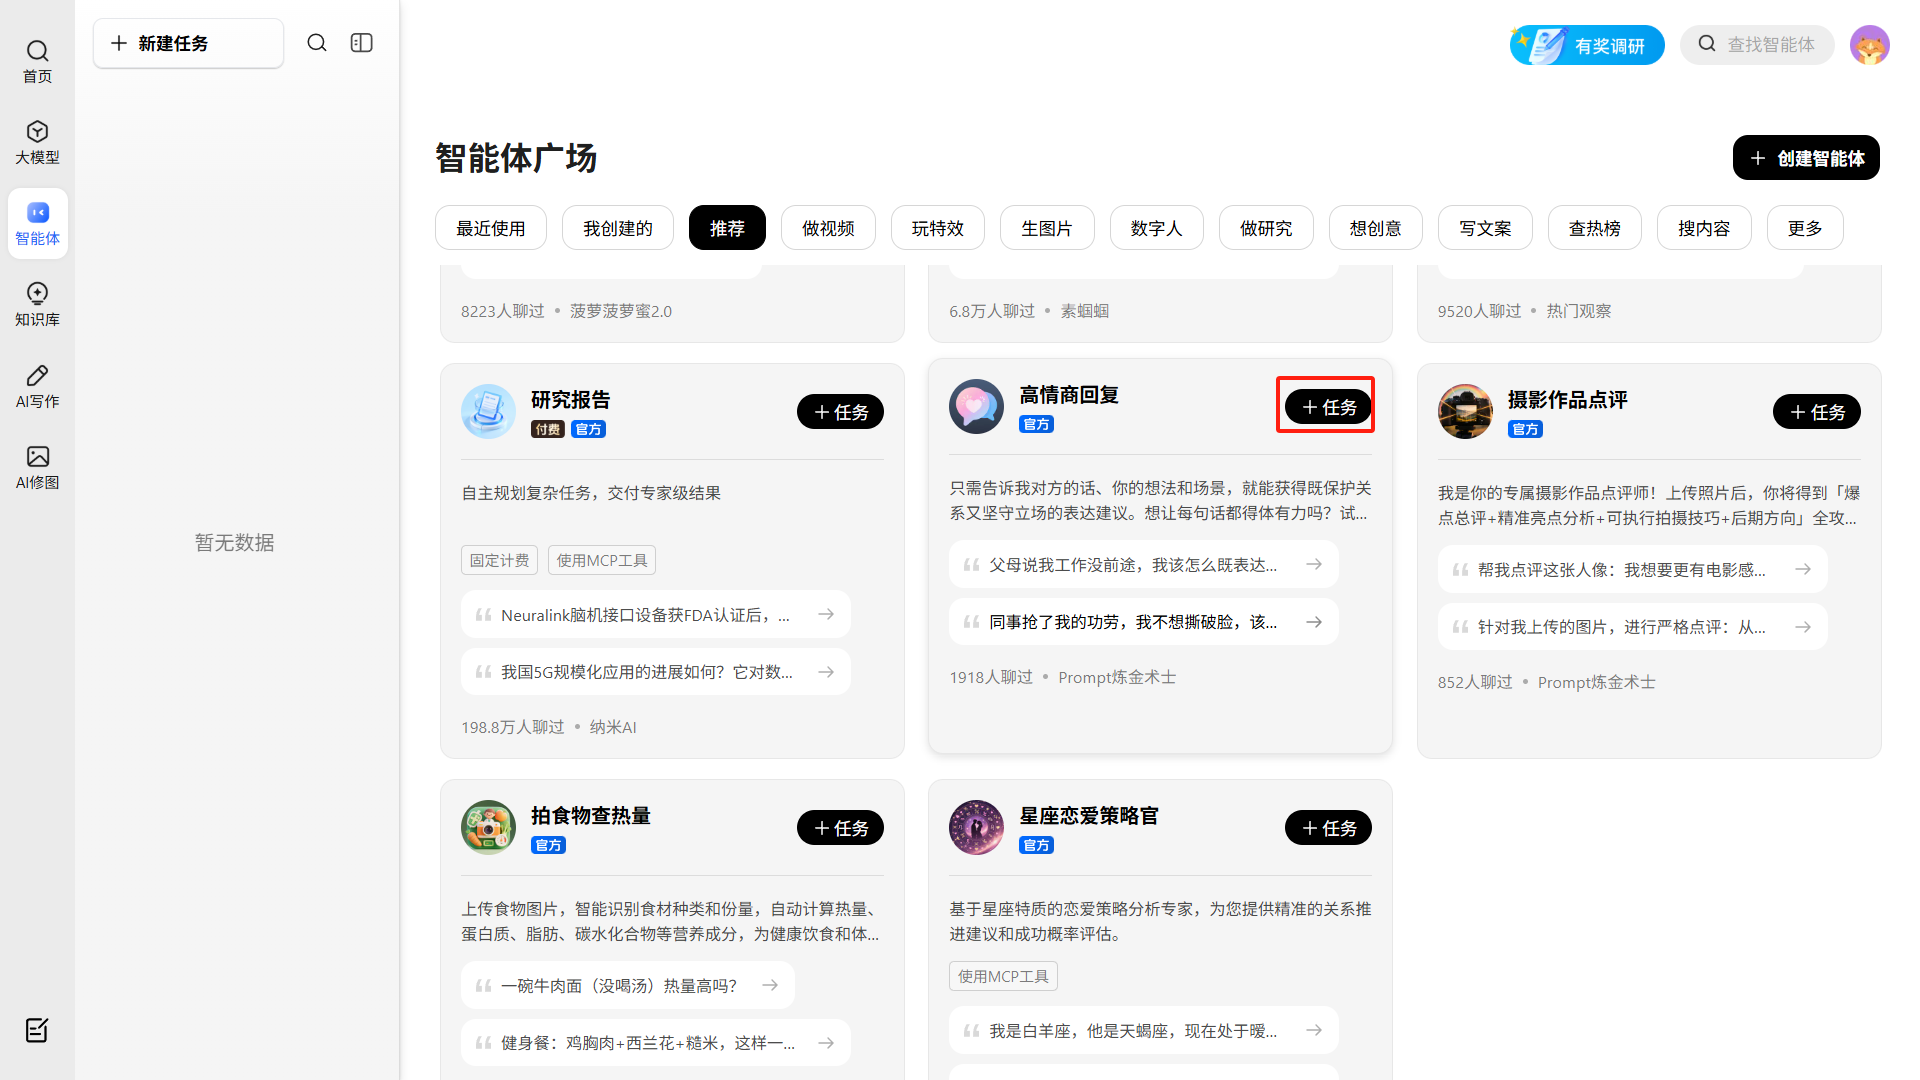The width and height of the screenshot is (1920, 1080).
Task: Open the 大模型 sidebar icon
Action: click(x=37, y=142)
